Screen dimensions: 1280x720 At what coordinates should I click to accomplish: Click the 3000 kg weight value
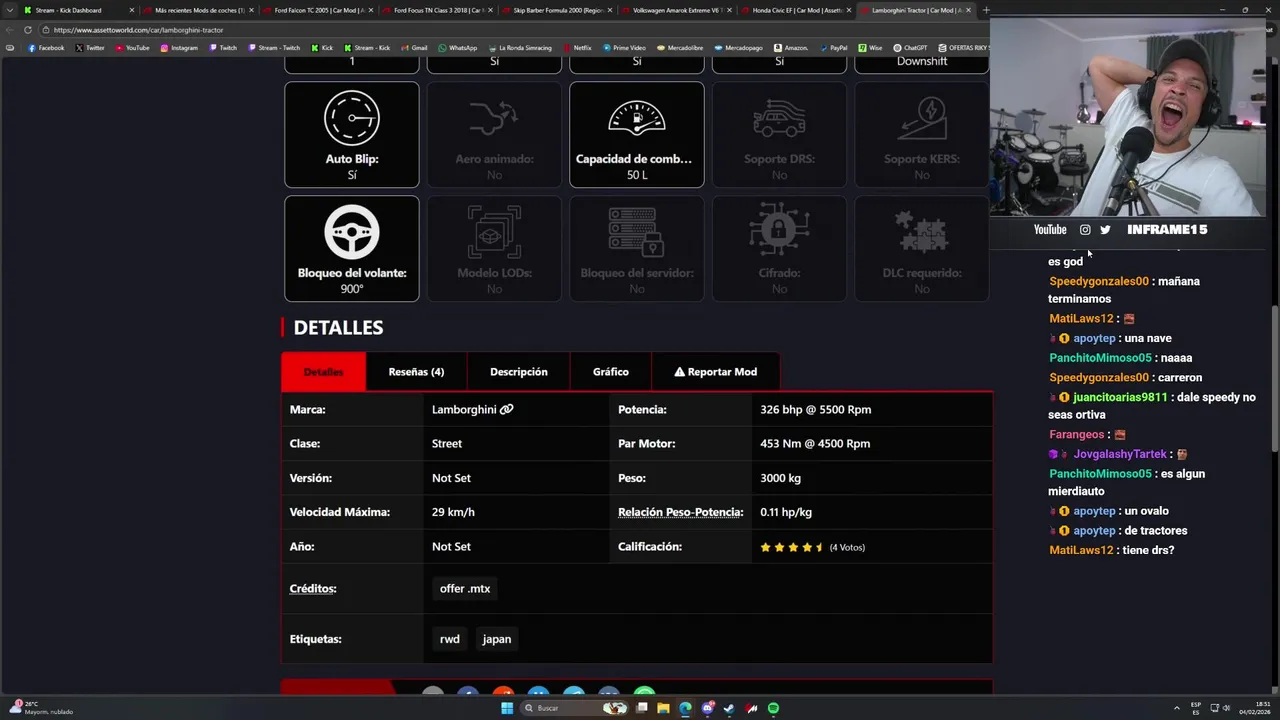tap(780, 478)
